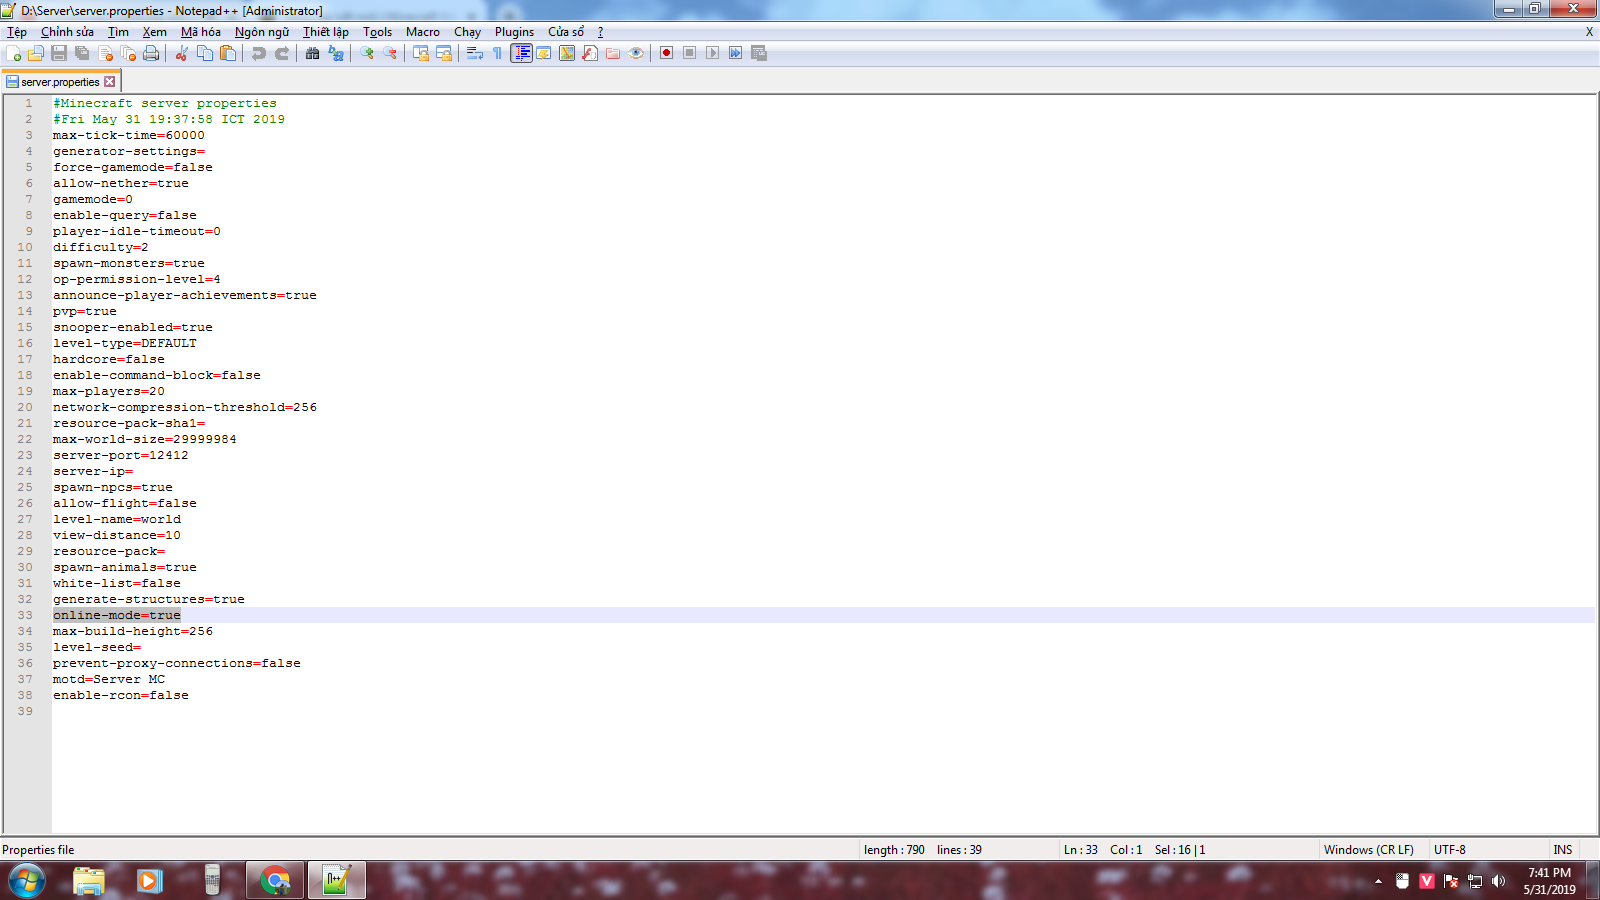The width and height of the screenshot is (1600, 900).
Task: Click the Open file toolbar icon
Action: (36, 53)
